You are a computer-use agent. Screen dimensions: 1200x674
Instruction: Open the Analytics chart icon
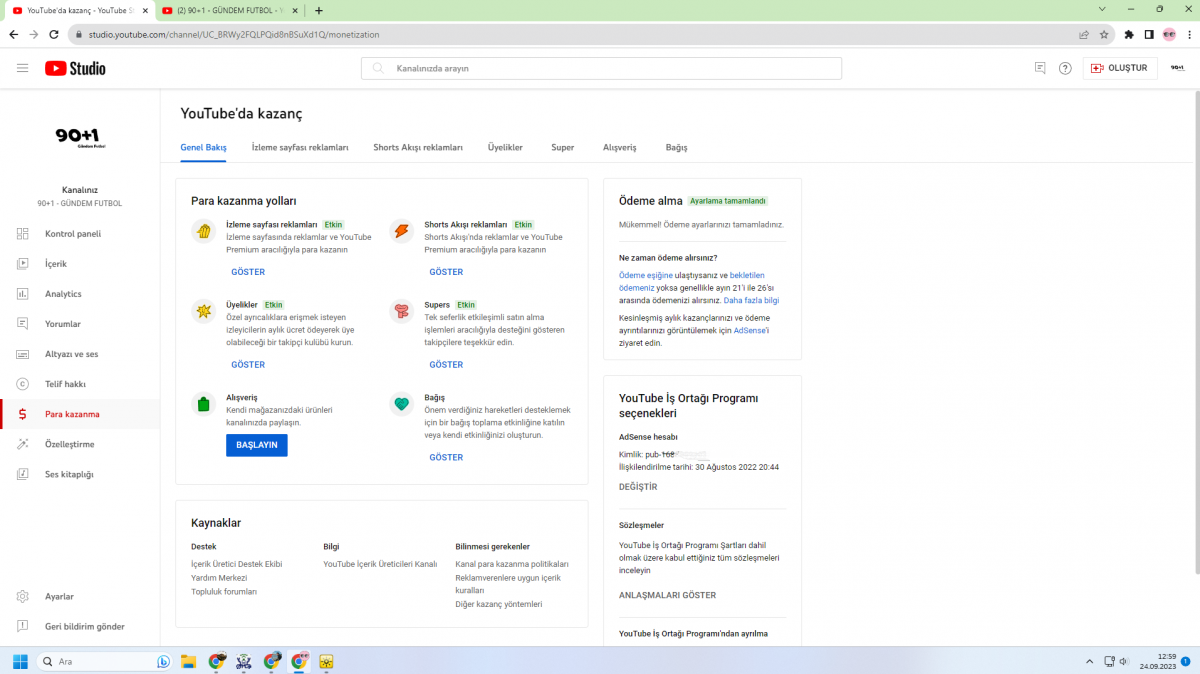[22, 294]
